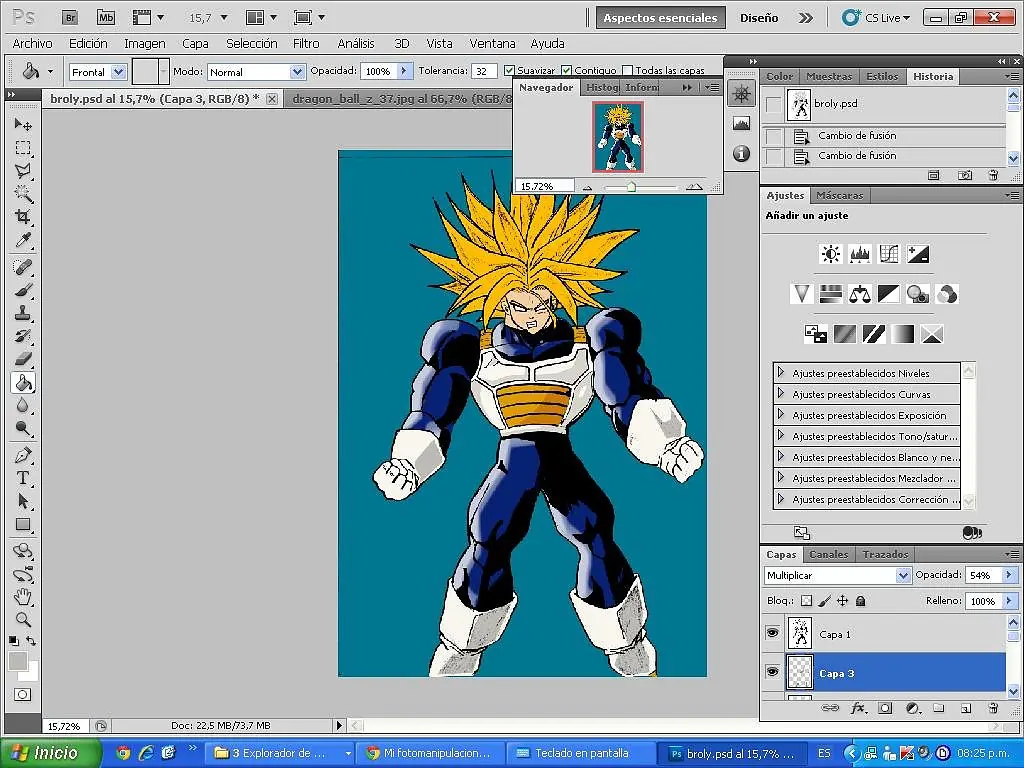Add a Levels adjustment
Viewport: 1024px width, 768px height.
tap(859, 254)
